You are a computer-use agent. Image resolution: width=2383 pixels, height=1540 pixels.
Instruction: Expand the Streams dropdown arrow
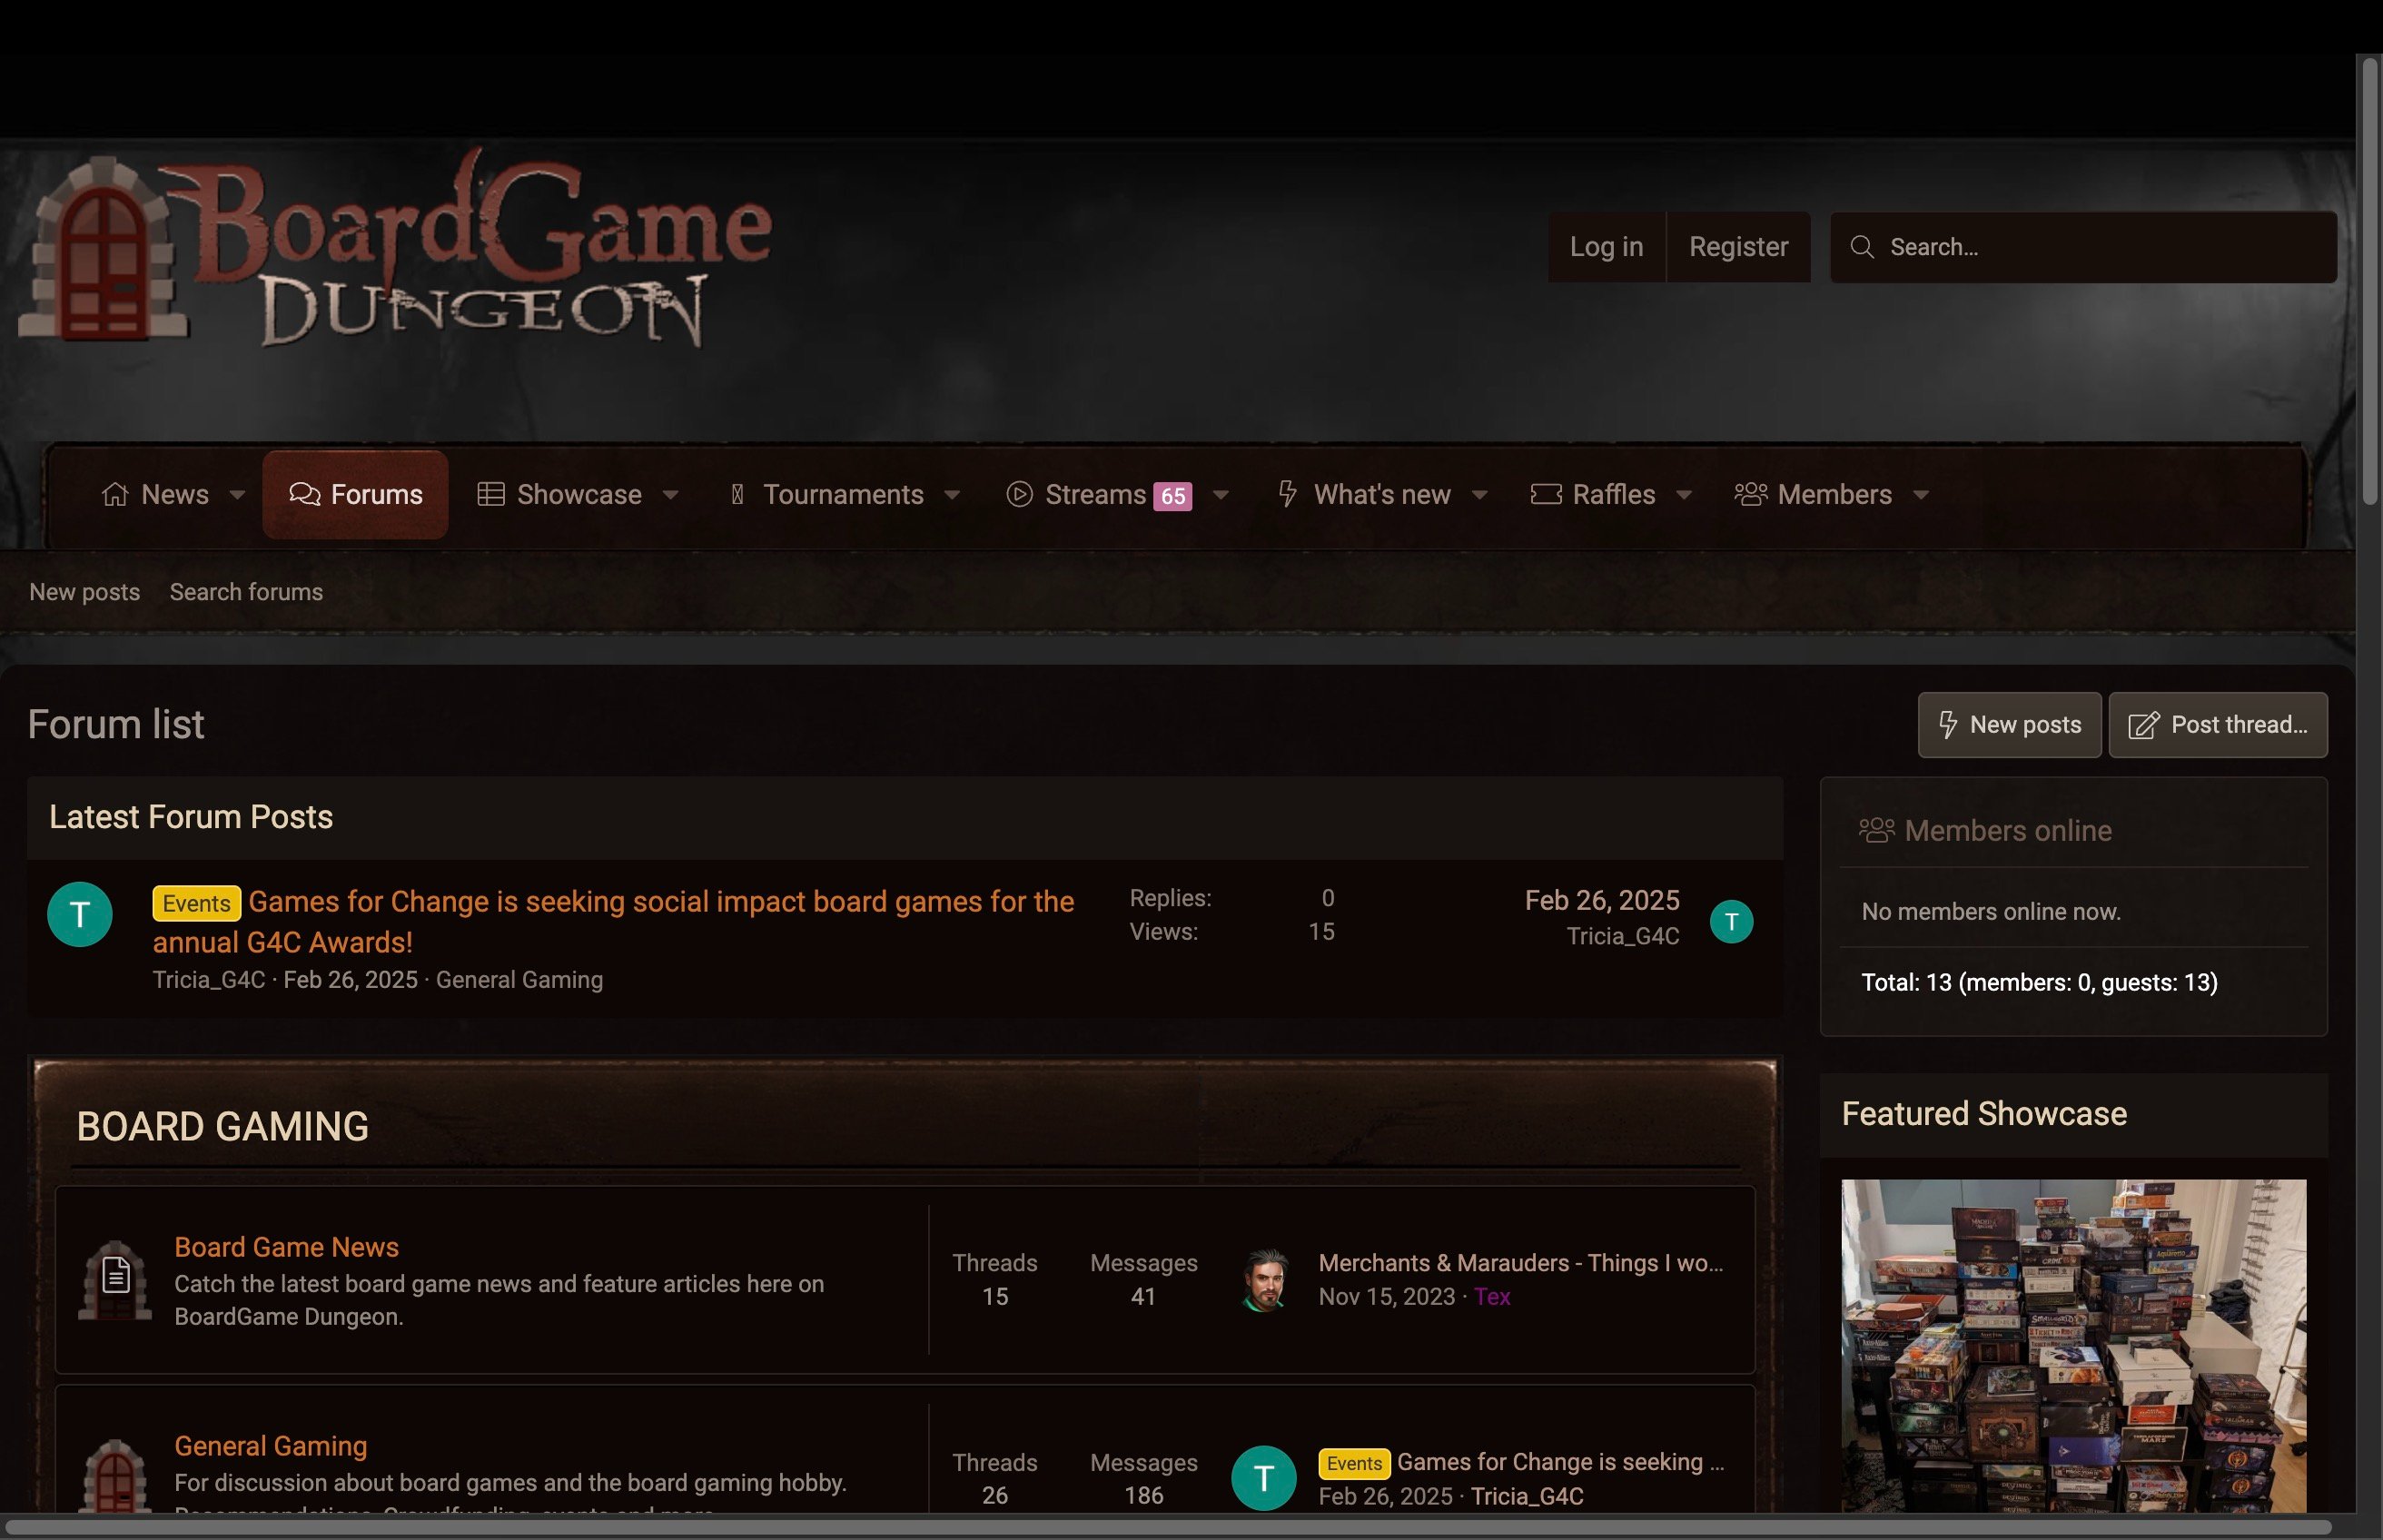click(1220, 494)
